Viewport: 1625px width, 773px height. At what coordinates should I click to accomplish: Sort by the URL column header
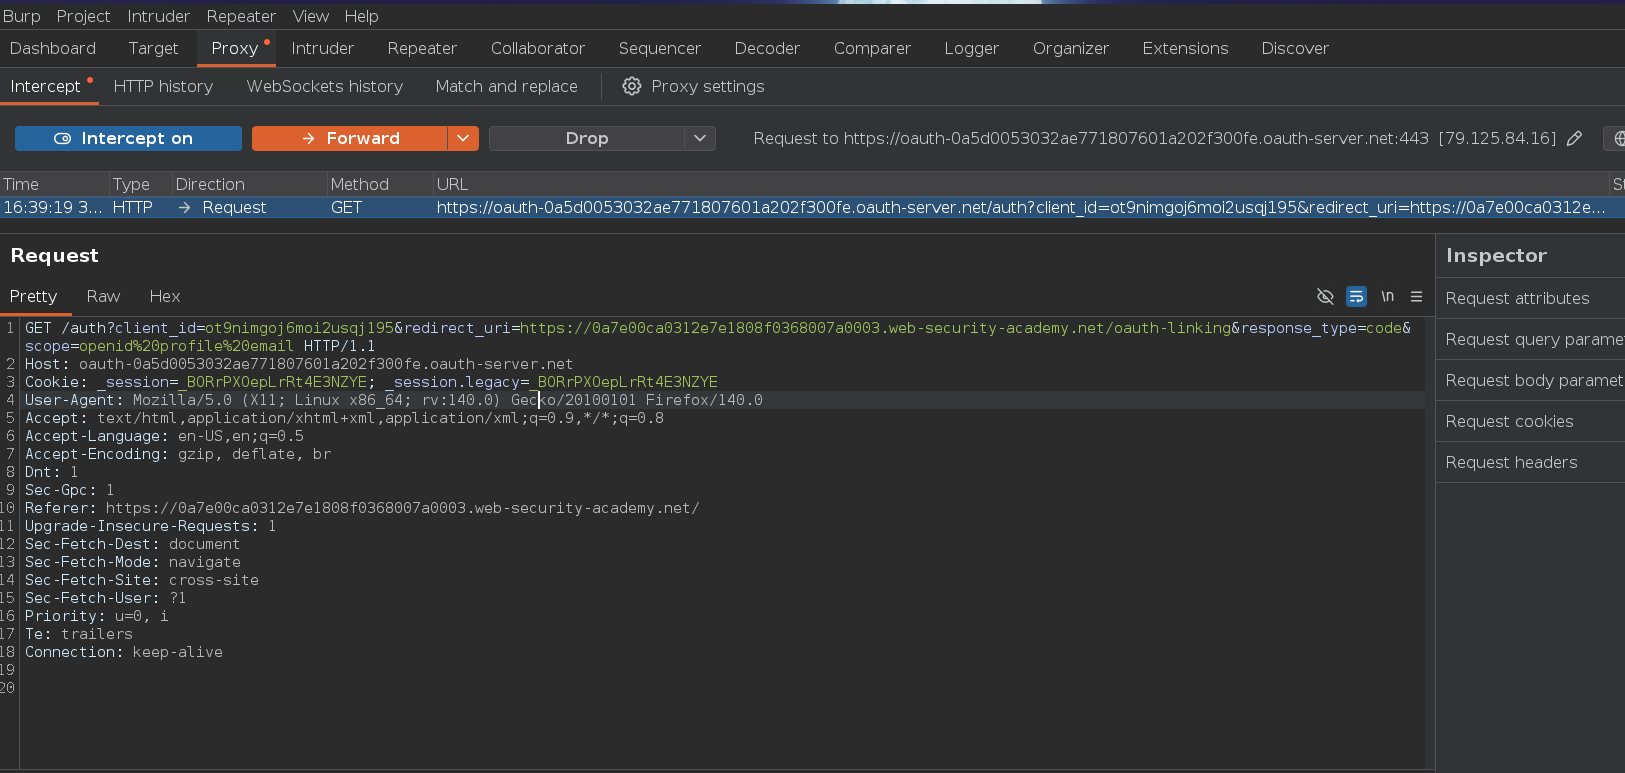(x=1020, y=184)
